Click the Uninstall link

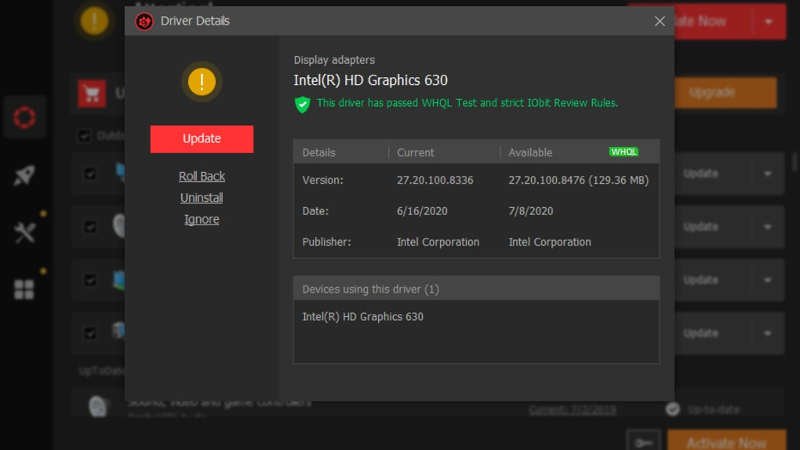(202, 197)
